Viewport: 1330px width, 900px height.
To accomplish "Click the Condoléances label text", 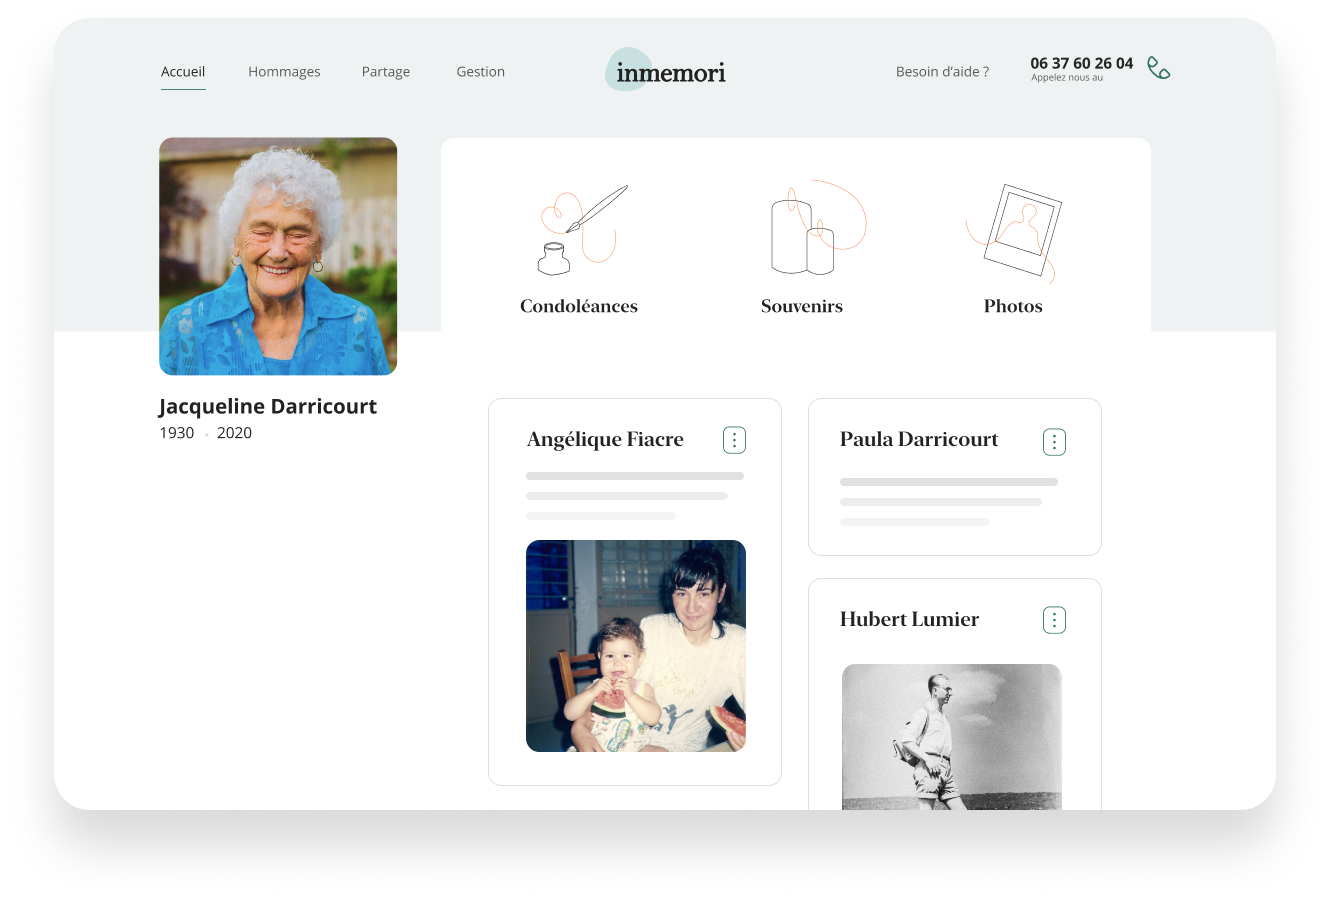I will 579,306.
